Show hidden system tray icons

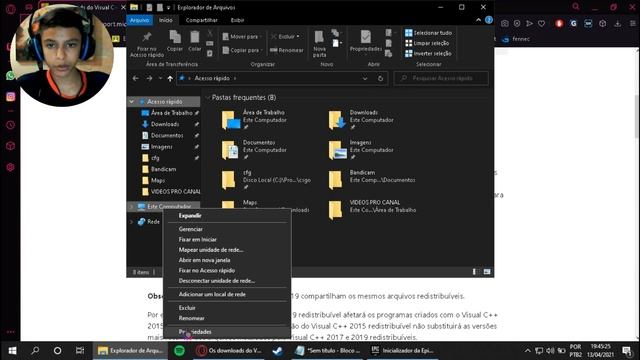click(527, 351)
